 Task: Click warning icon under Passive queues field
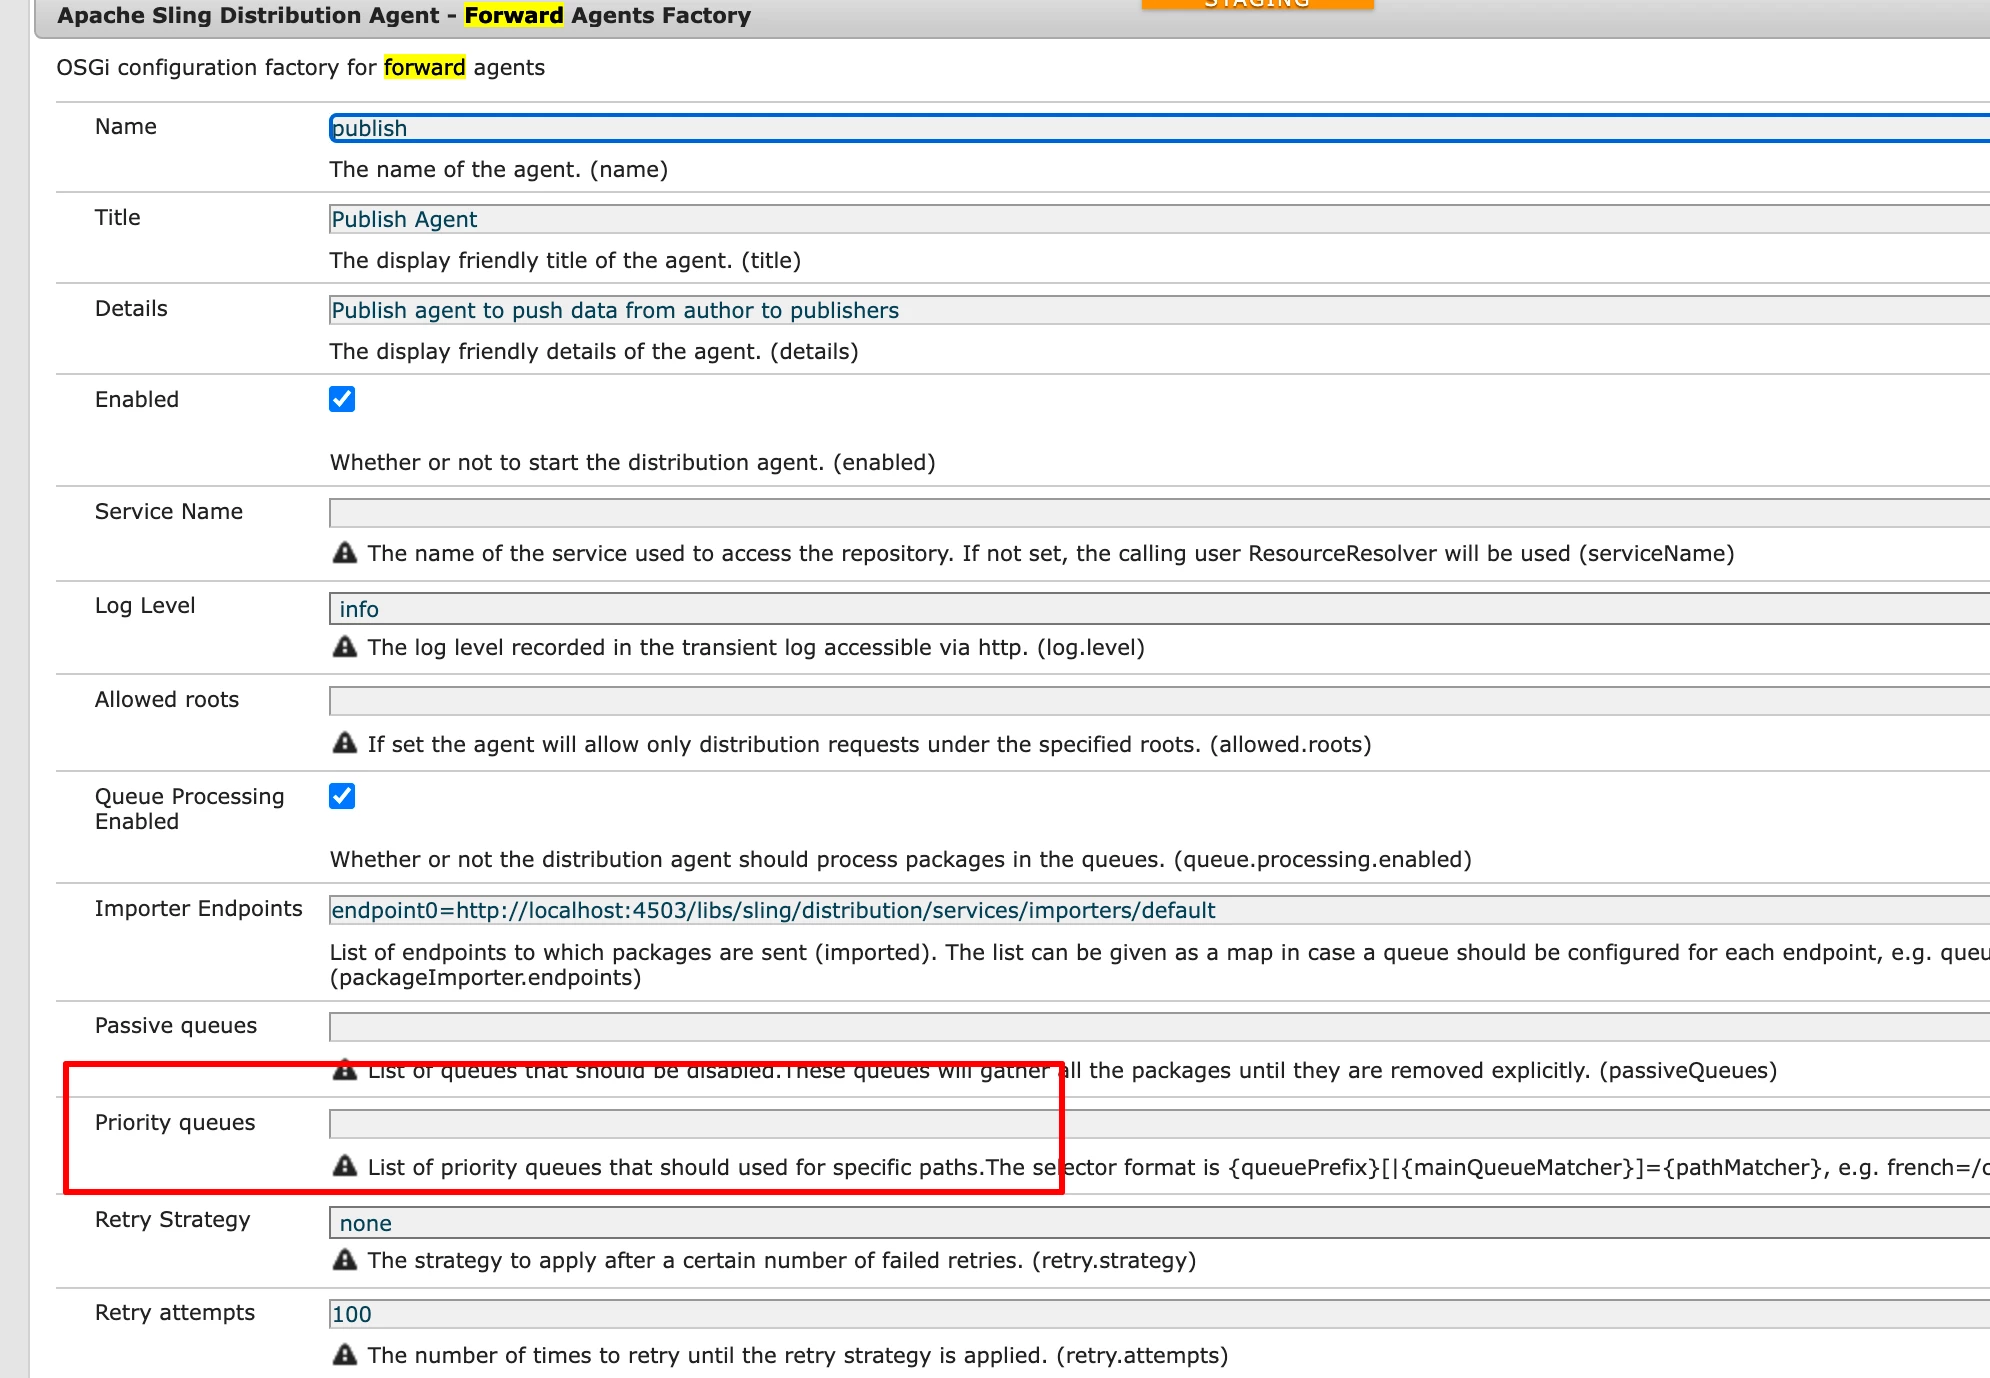click(344, 1071)
